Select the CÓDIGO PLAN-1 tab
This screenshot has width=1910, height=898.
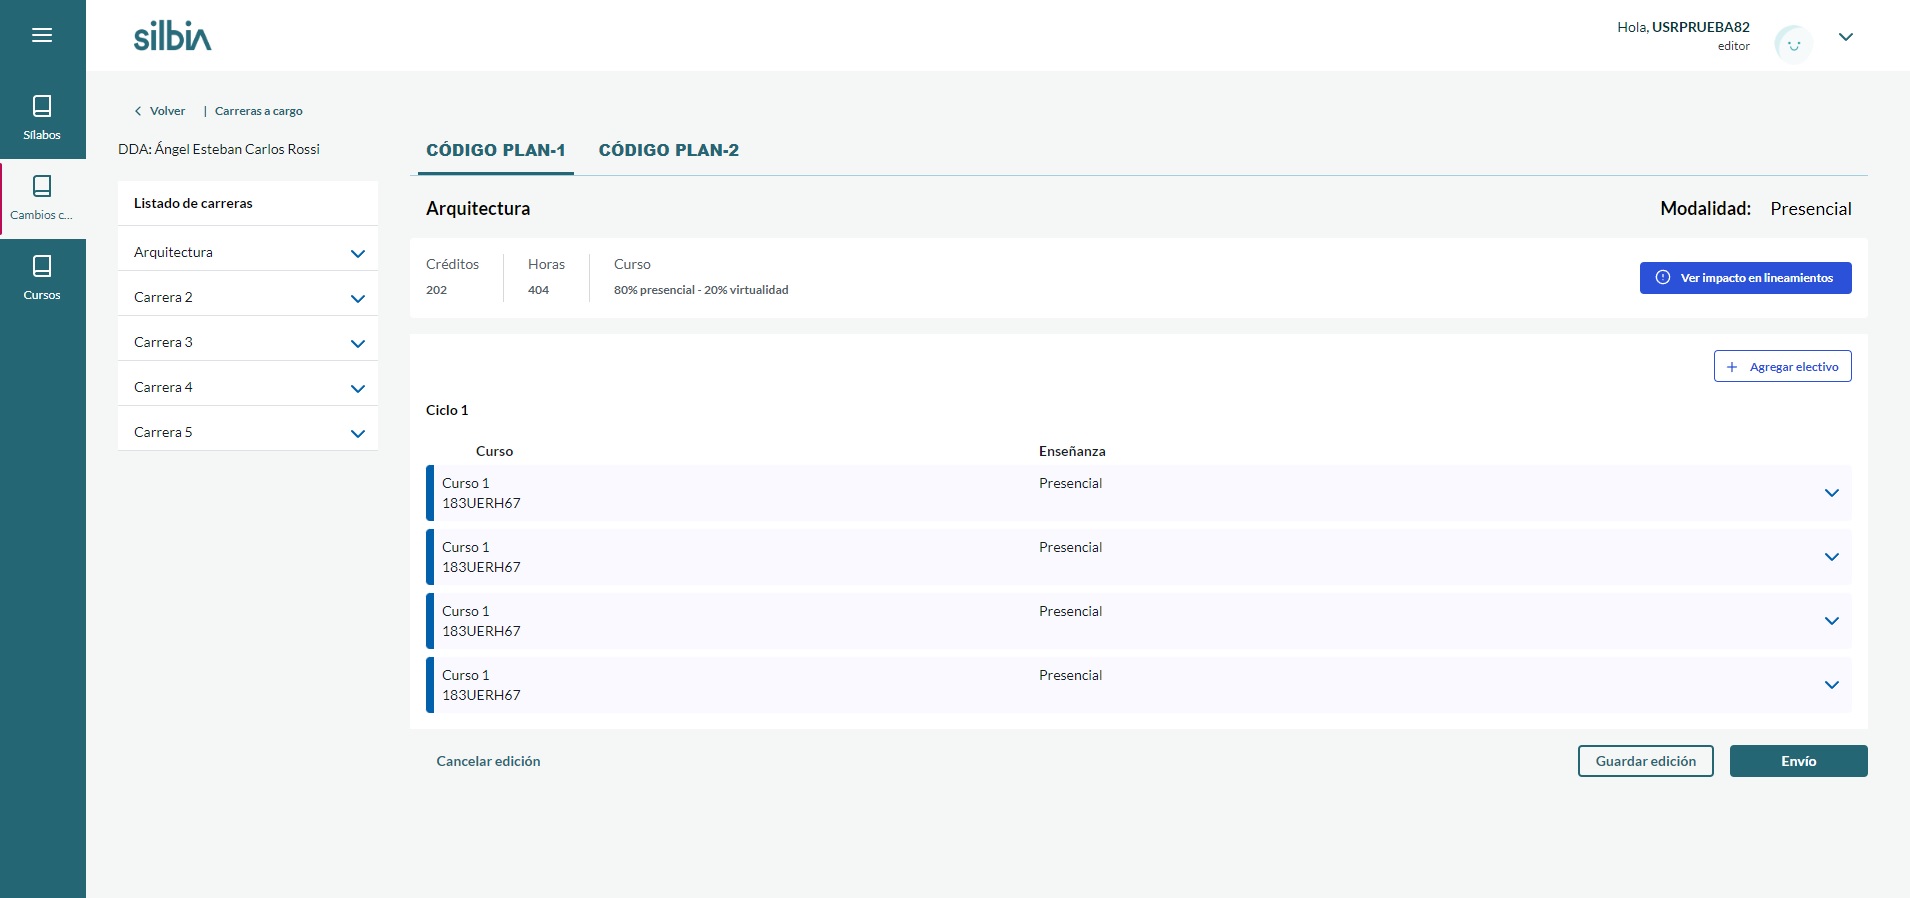point(495,150)
